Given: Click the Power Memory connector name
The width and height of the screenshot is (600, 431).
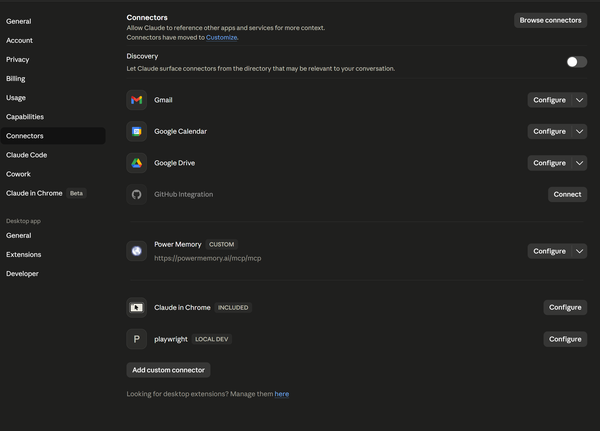Looking at the screenshot, I should pyautogui.click(x=178, y=244).
